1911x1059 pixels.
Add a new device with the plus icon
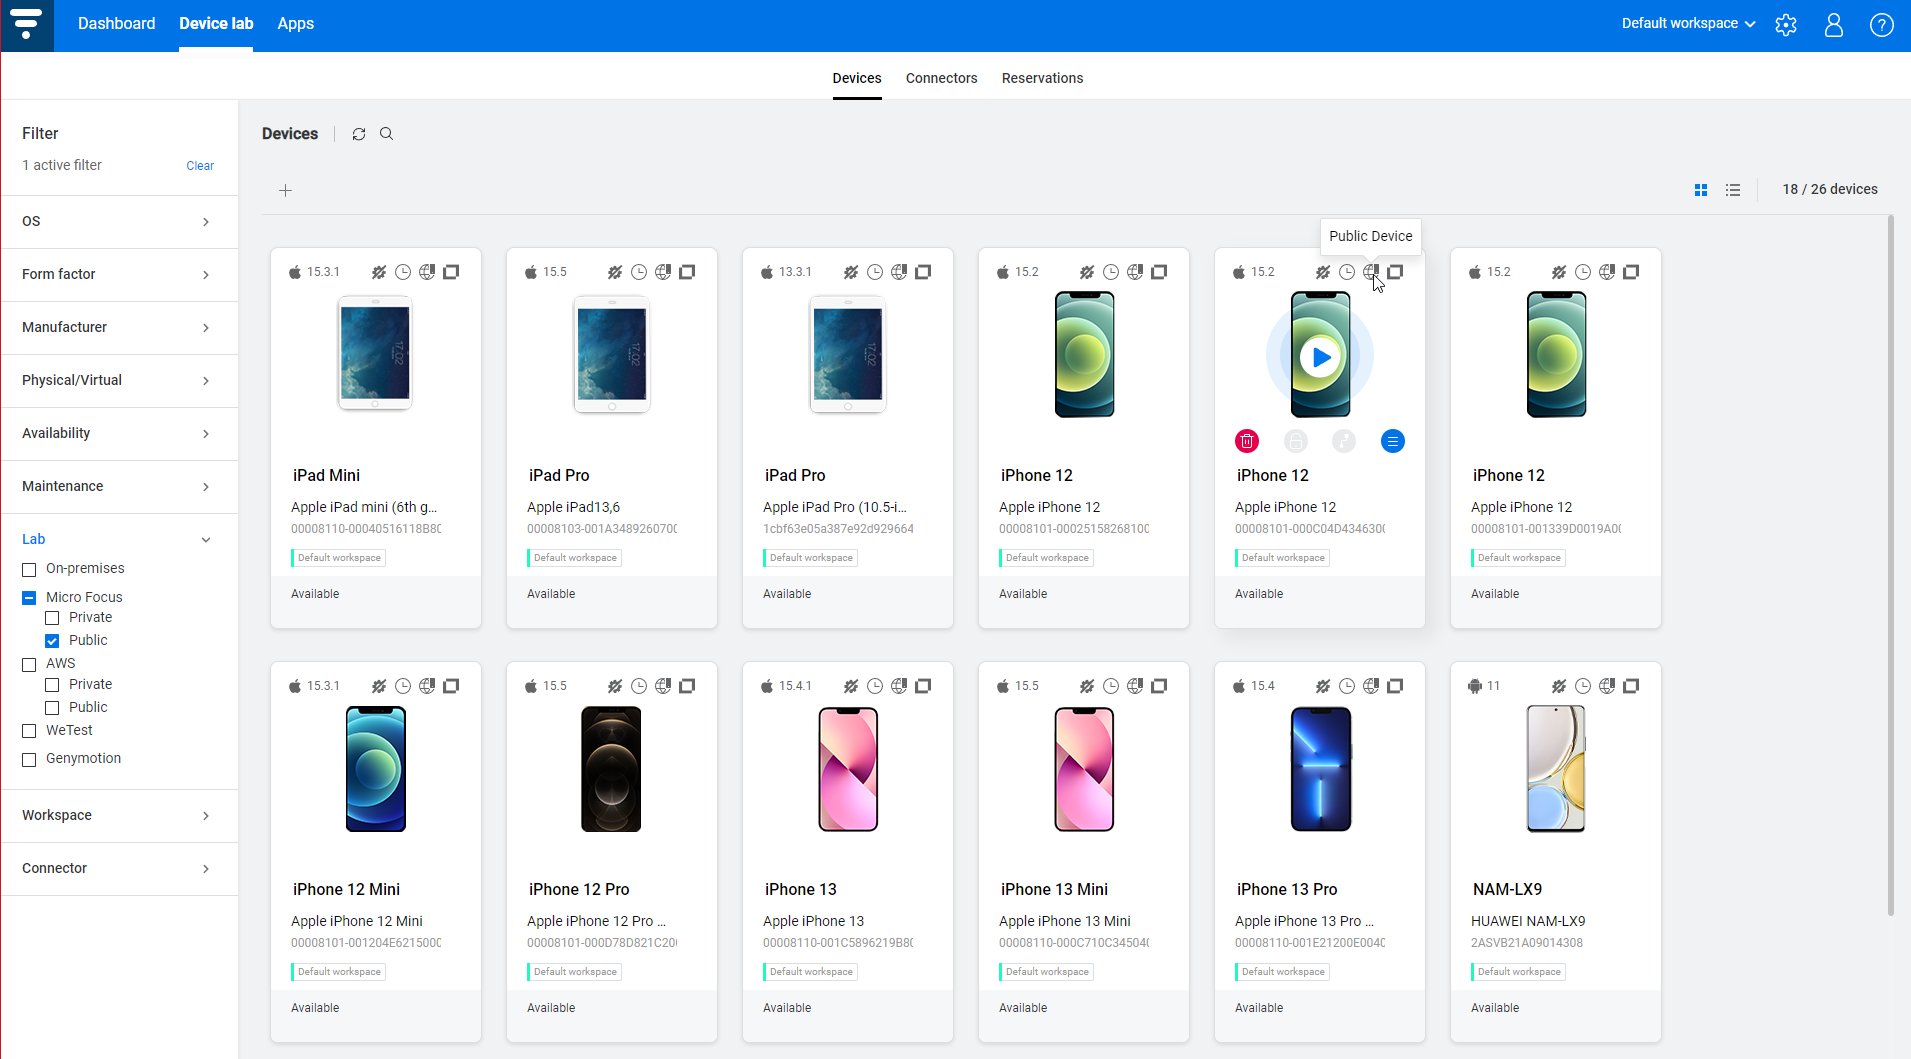285,190
